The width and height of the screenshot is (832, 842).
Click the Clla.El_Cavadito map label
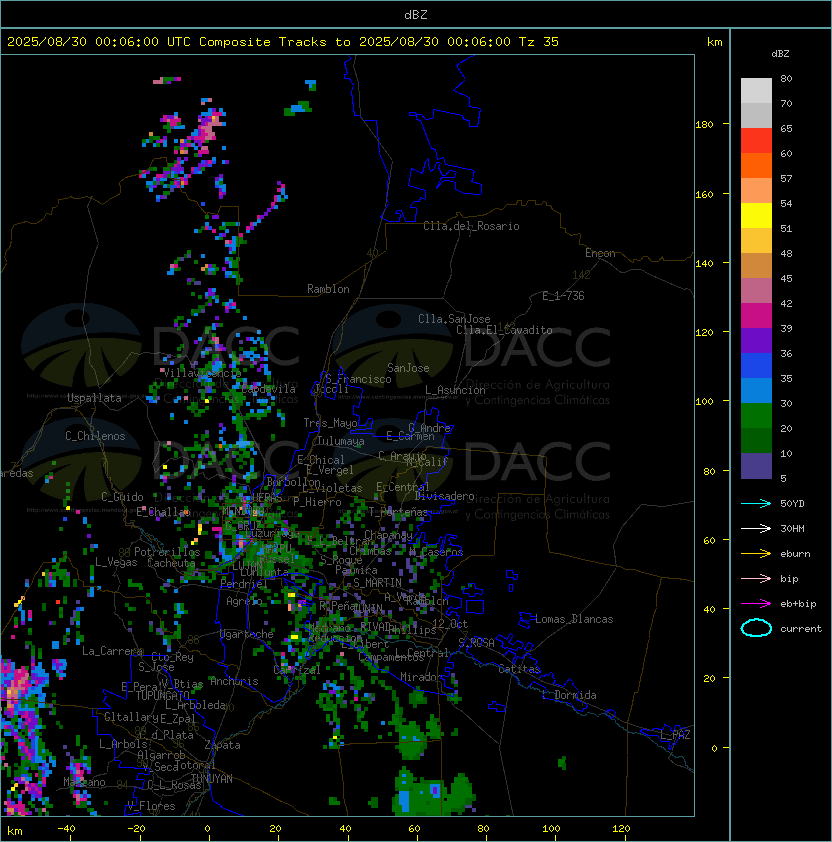pyautogui.click(x=504, y=330)
